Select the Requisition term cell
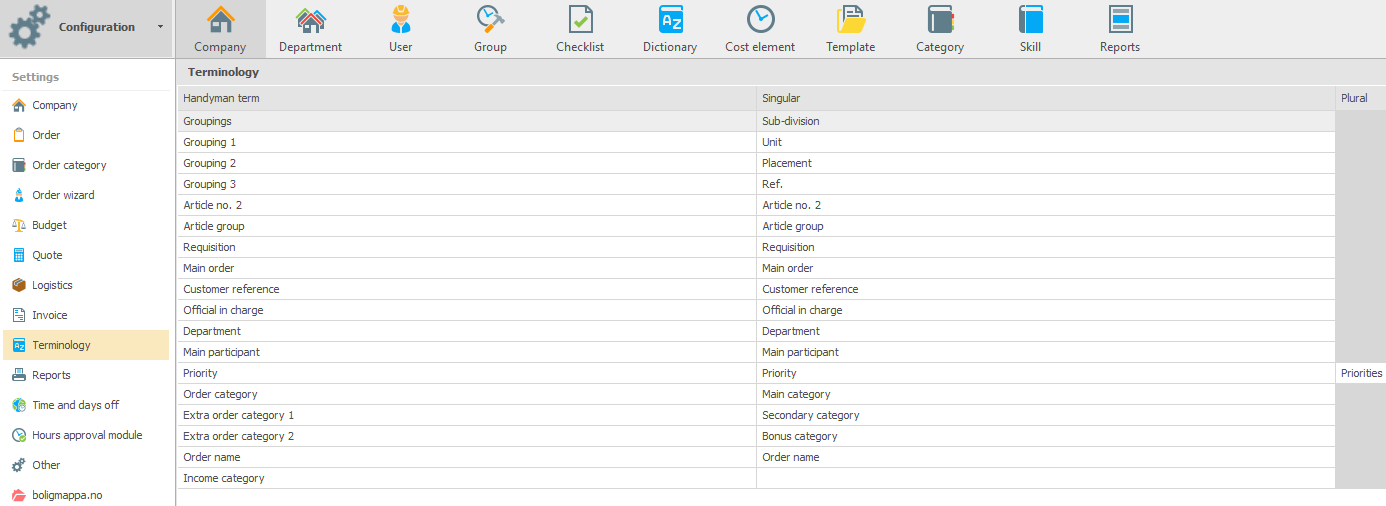Image resolution: width=1386 pixels, height=506 pixels. coord(467,247)
